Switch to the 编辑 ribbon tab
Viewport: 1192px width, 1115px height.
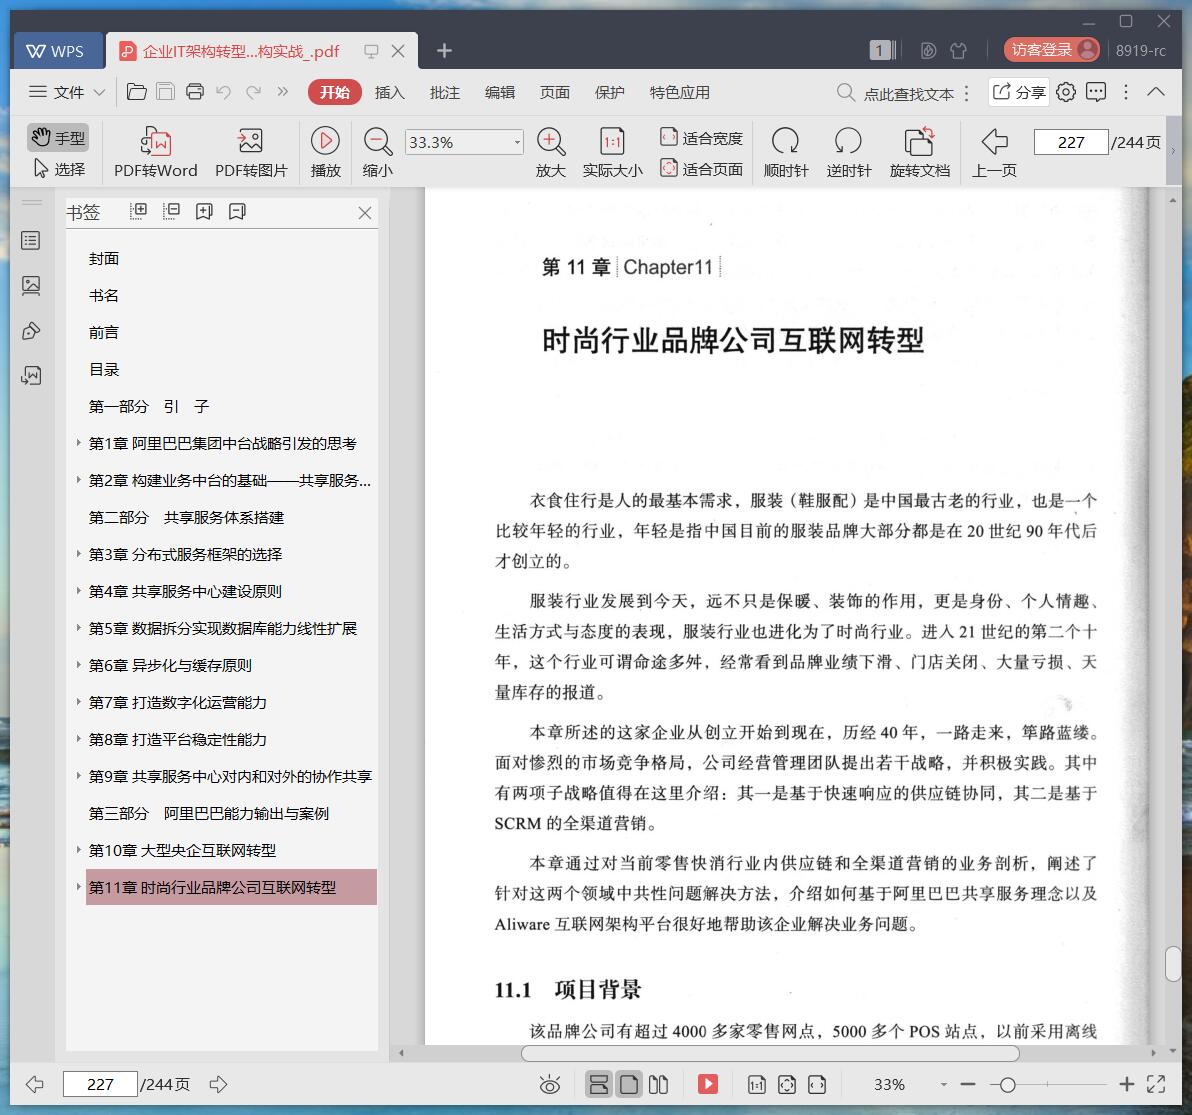pos(499,92)
